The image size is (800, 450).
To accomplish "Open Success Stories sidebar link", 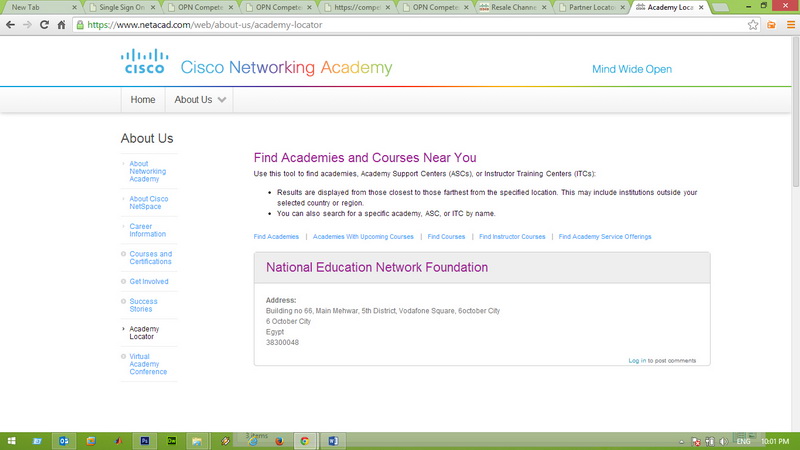I will point(143,305).
